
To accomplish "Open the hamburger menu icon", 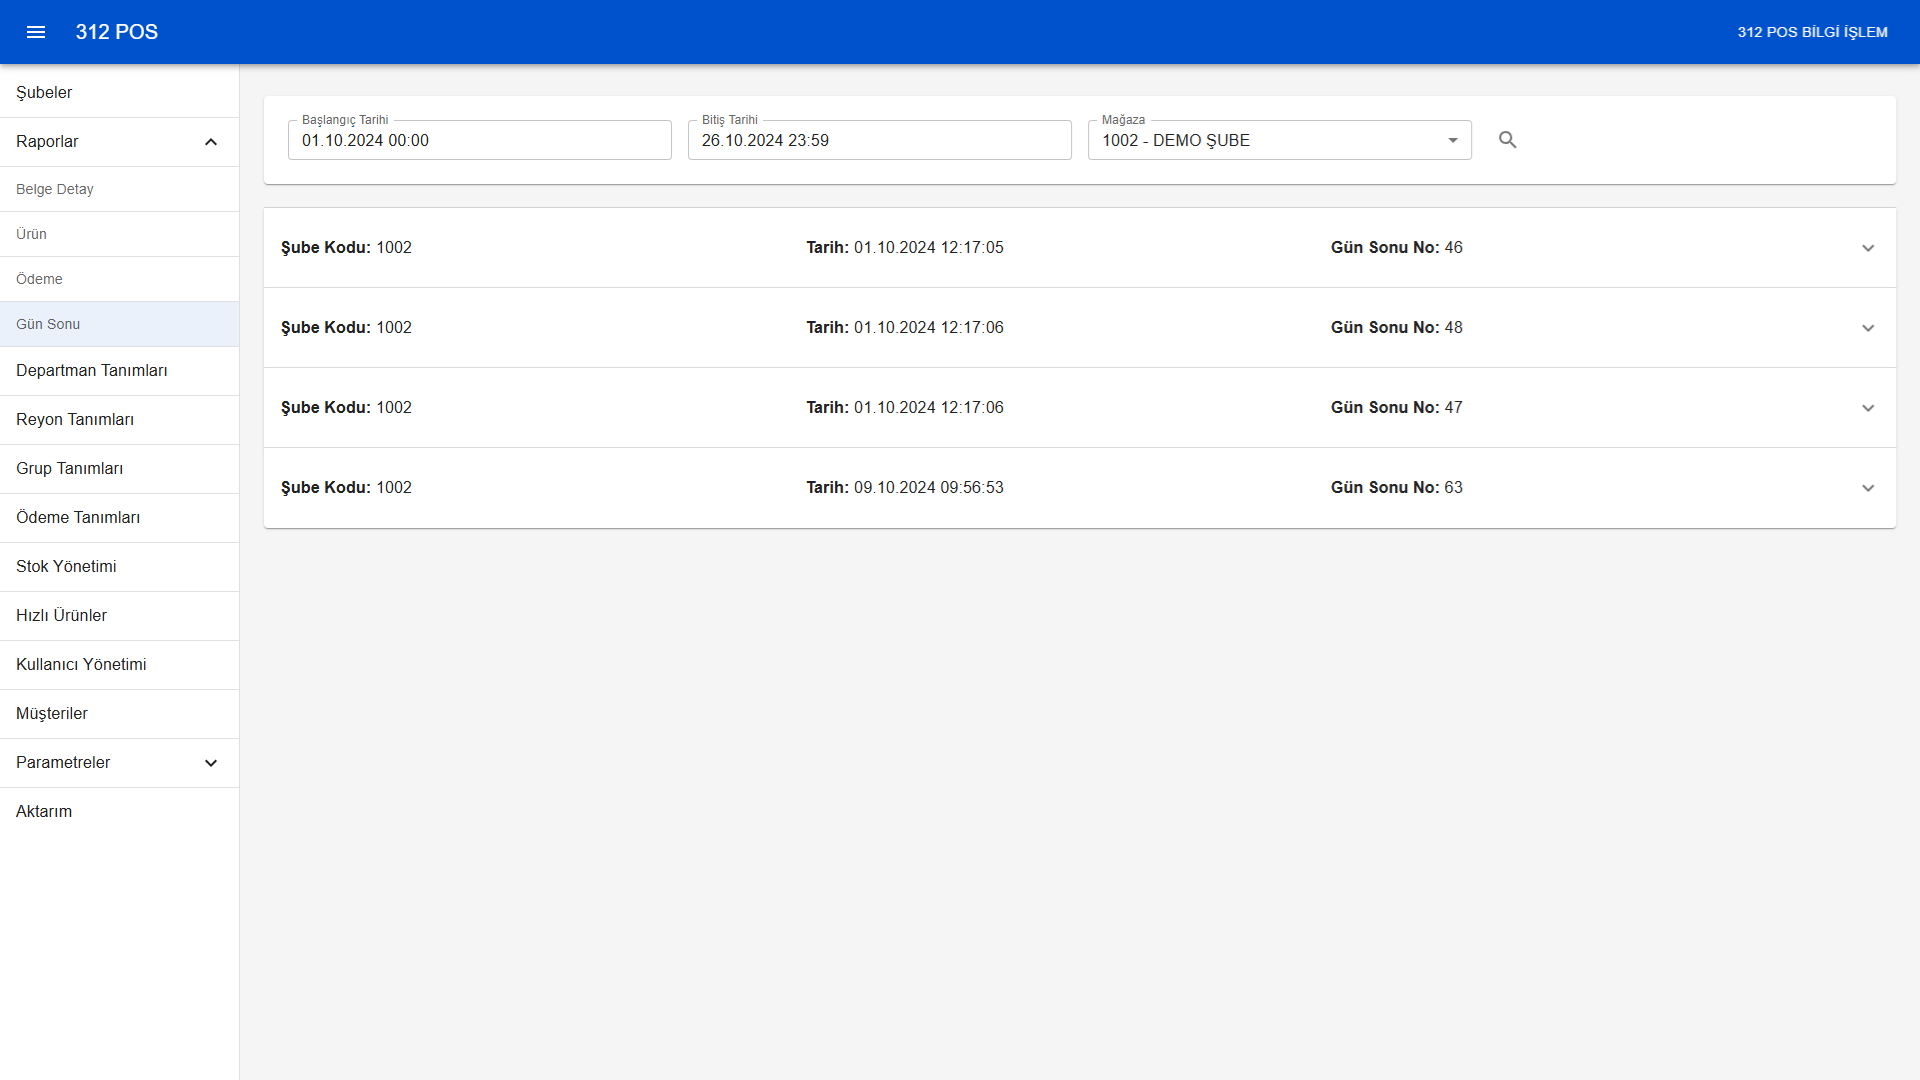I will pyautogui.click(x=36, y=32).
